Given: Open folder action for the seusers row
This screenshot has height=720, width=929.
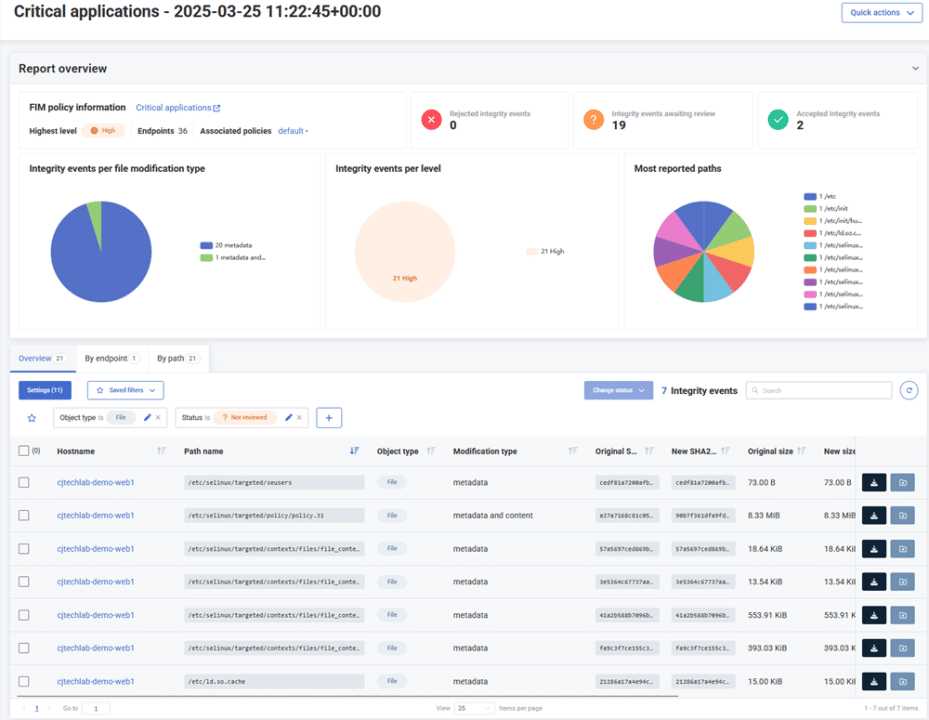Looking at the screenshot, I should click(903, 482).
